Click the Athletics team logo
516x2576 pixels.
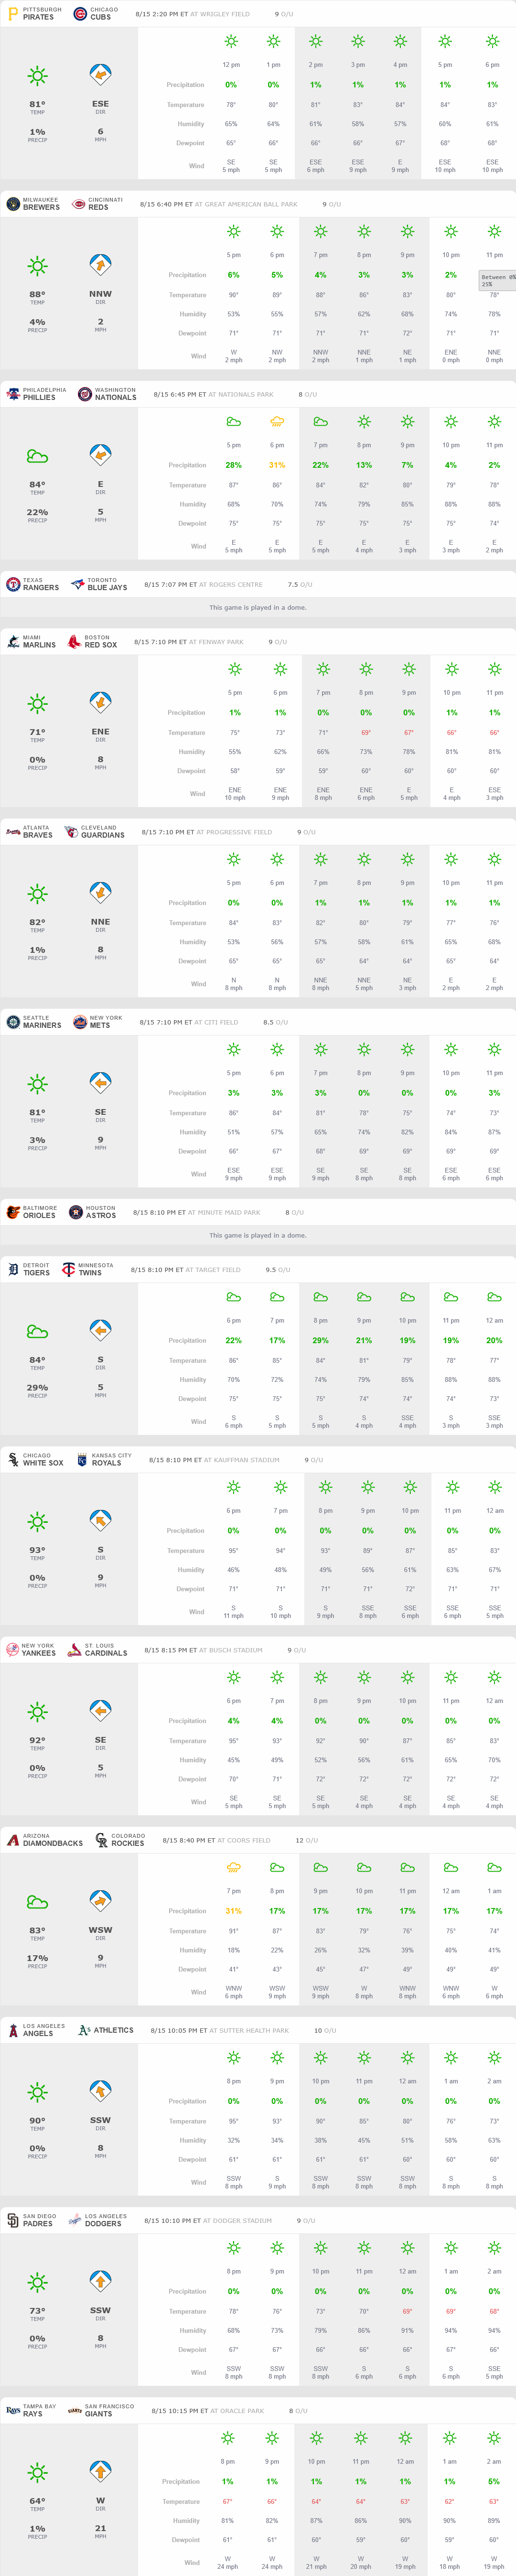pyautogui.click(x=84, y=2030)
